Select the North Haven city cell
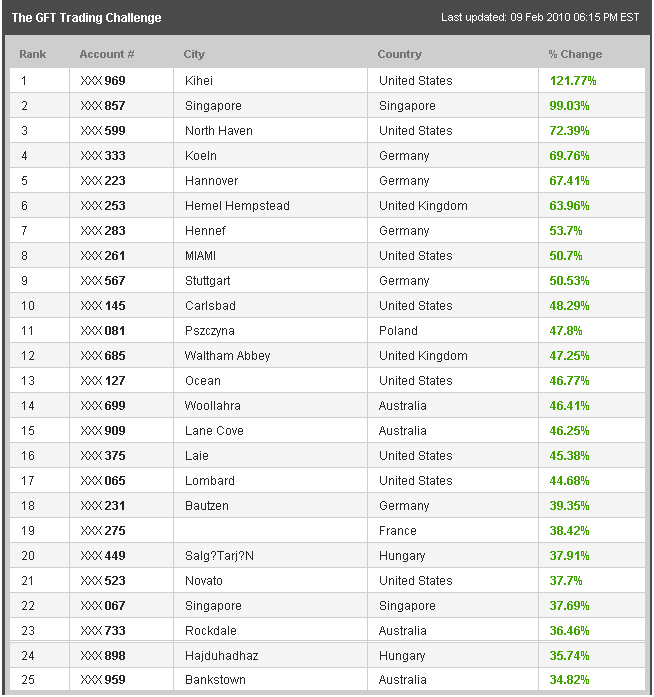Screen dimensions: 654x697 pos(219,131)
